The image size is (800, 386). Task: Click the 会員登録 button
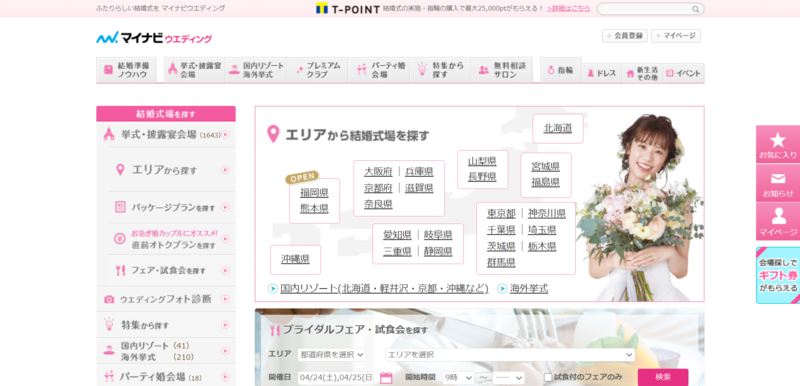point(625,36)
